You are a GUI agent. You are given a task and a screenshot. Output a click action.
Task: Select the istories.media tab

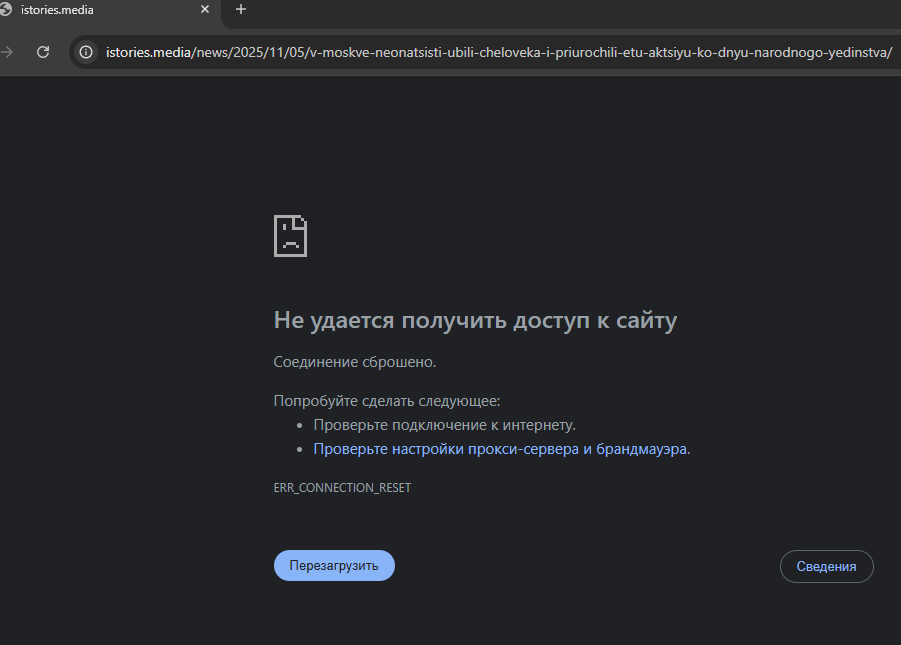click(109, 10)
